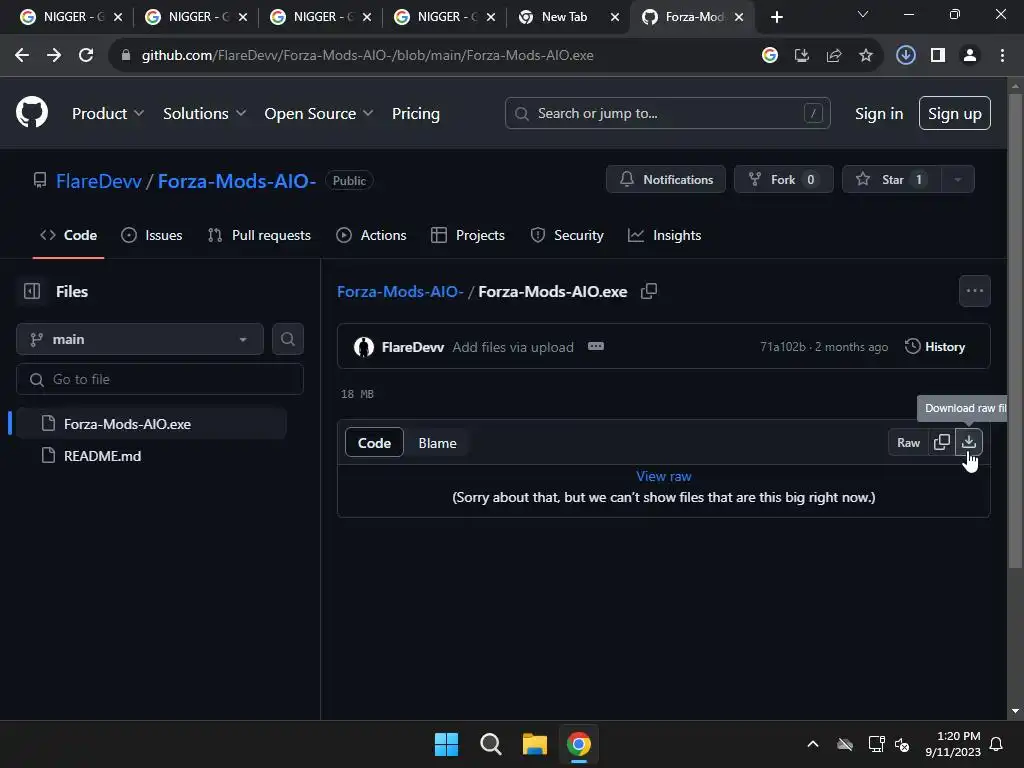Viewport: 1024px width, 768px height.
Task: Toggle the Chrome side panel
Action: (x=938, y=56)
